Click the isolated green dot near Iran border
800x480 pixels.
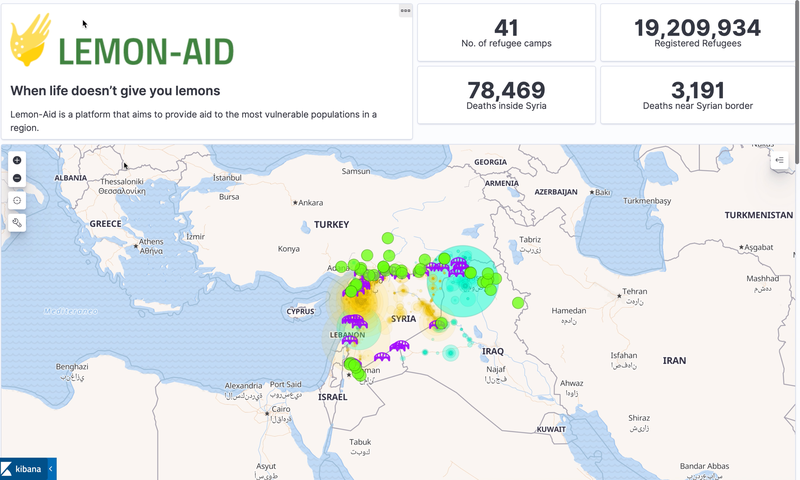pyautogui.click(x=518, y=302)
